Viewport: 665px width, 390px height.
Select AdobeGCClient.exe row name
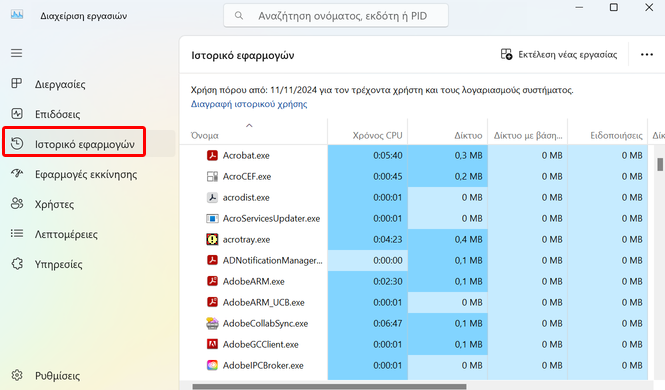(x=261, y=344)
